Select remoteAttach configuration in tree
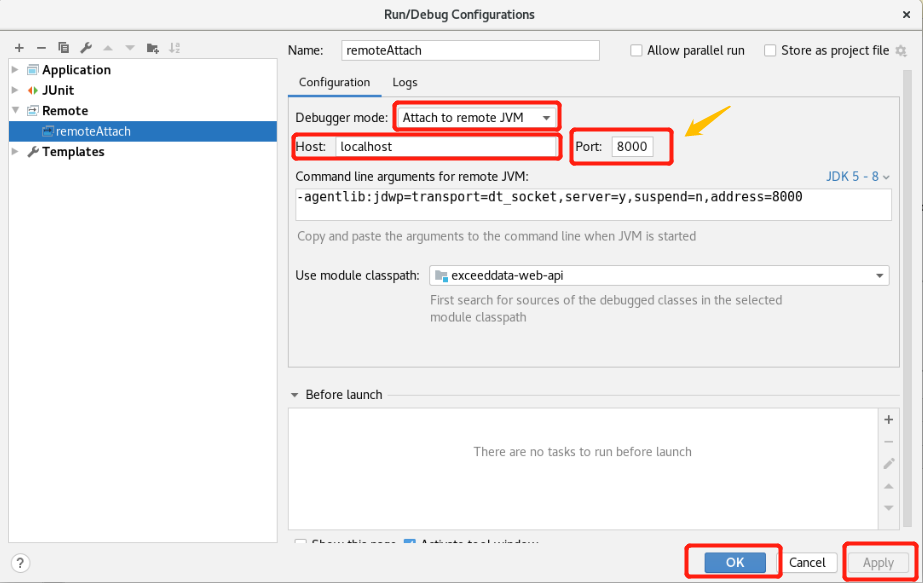The width and height of the screenshot is (923, 583). tap(143, 131)
